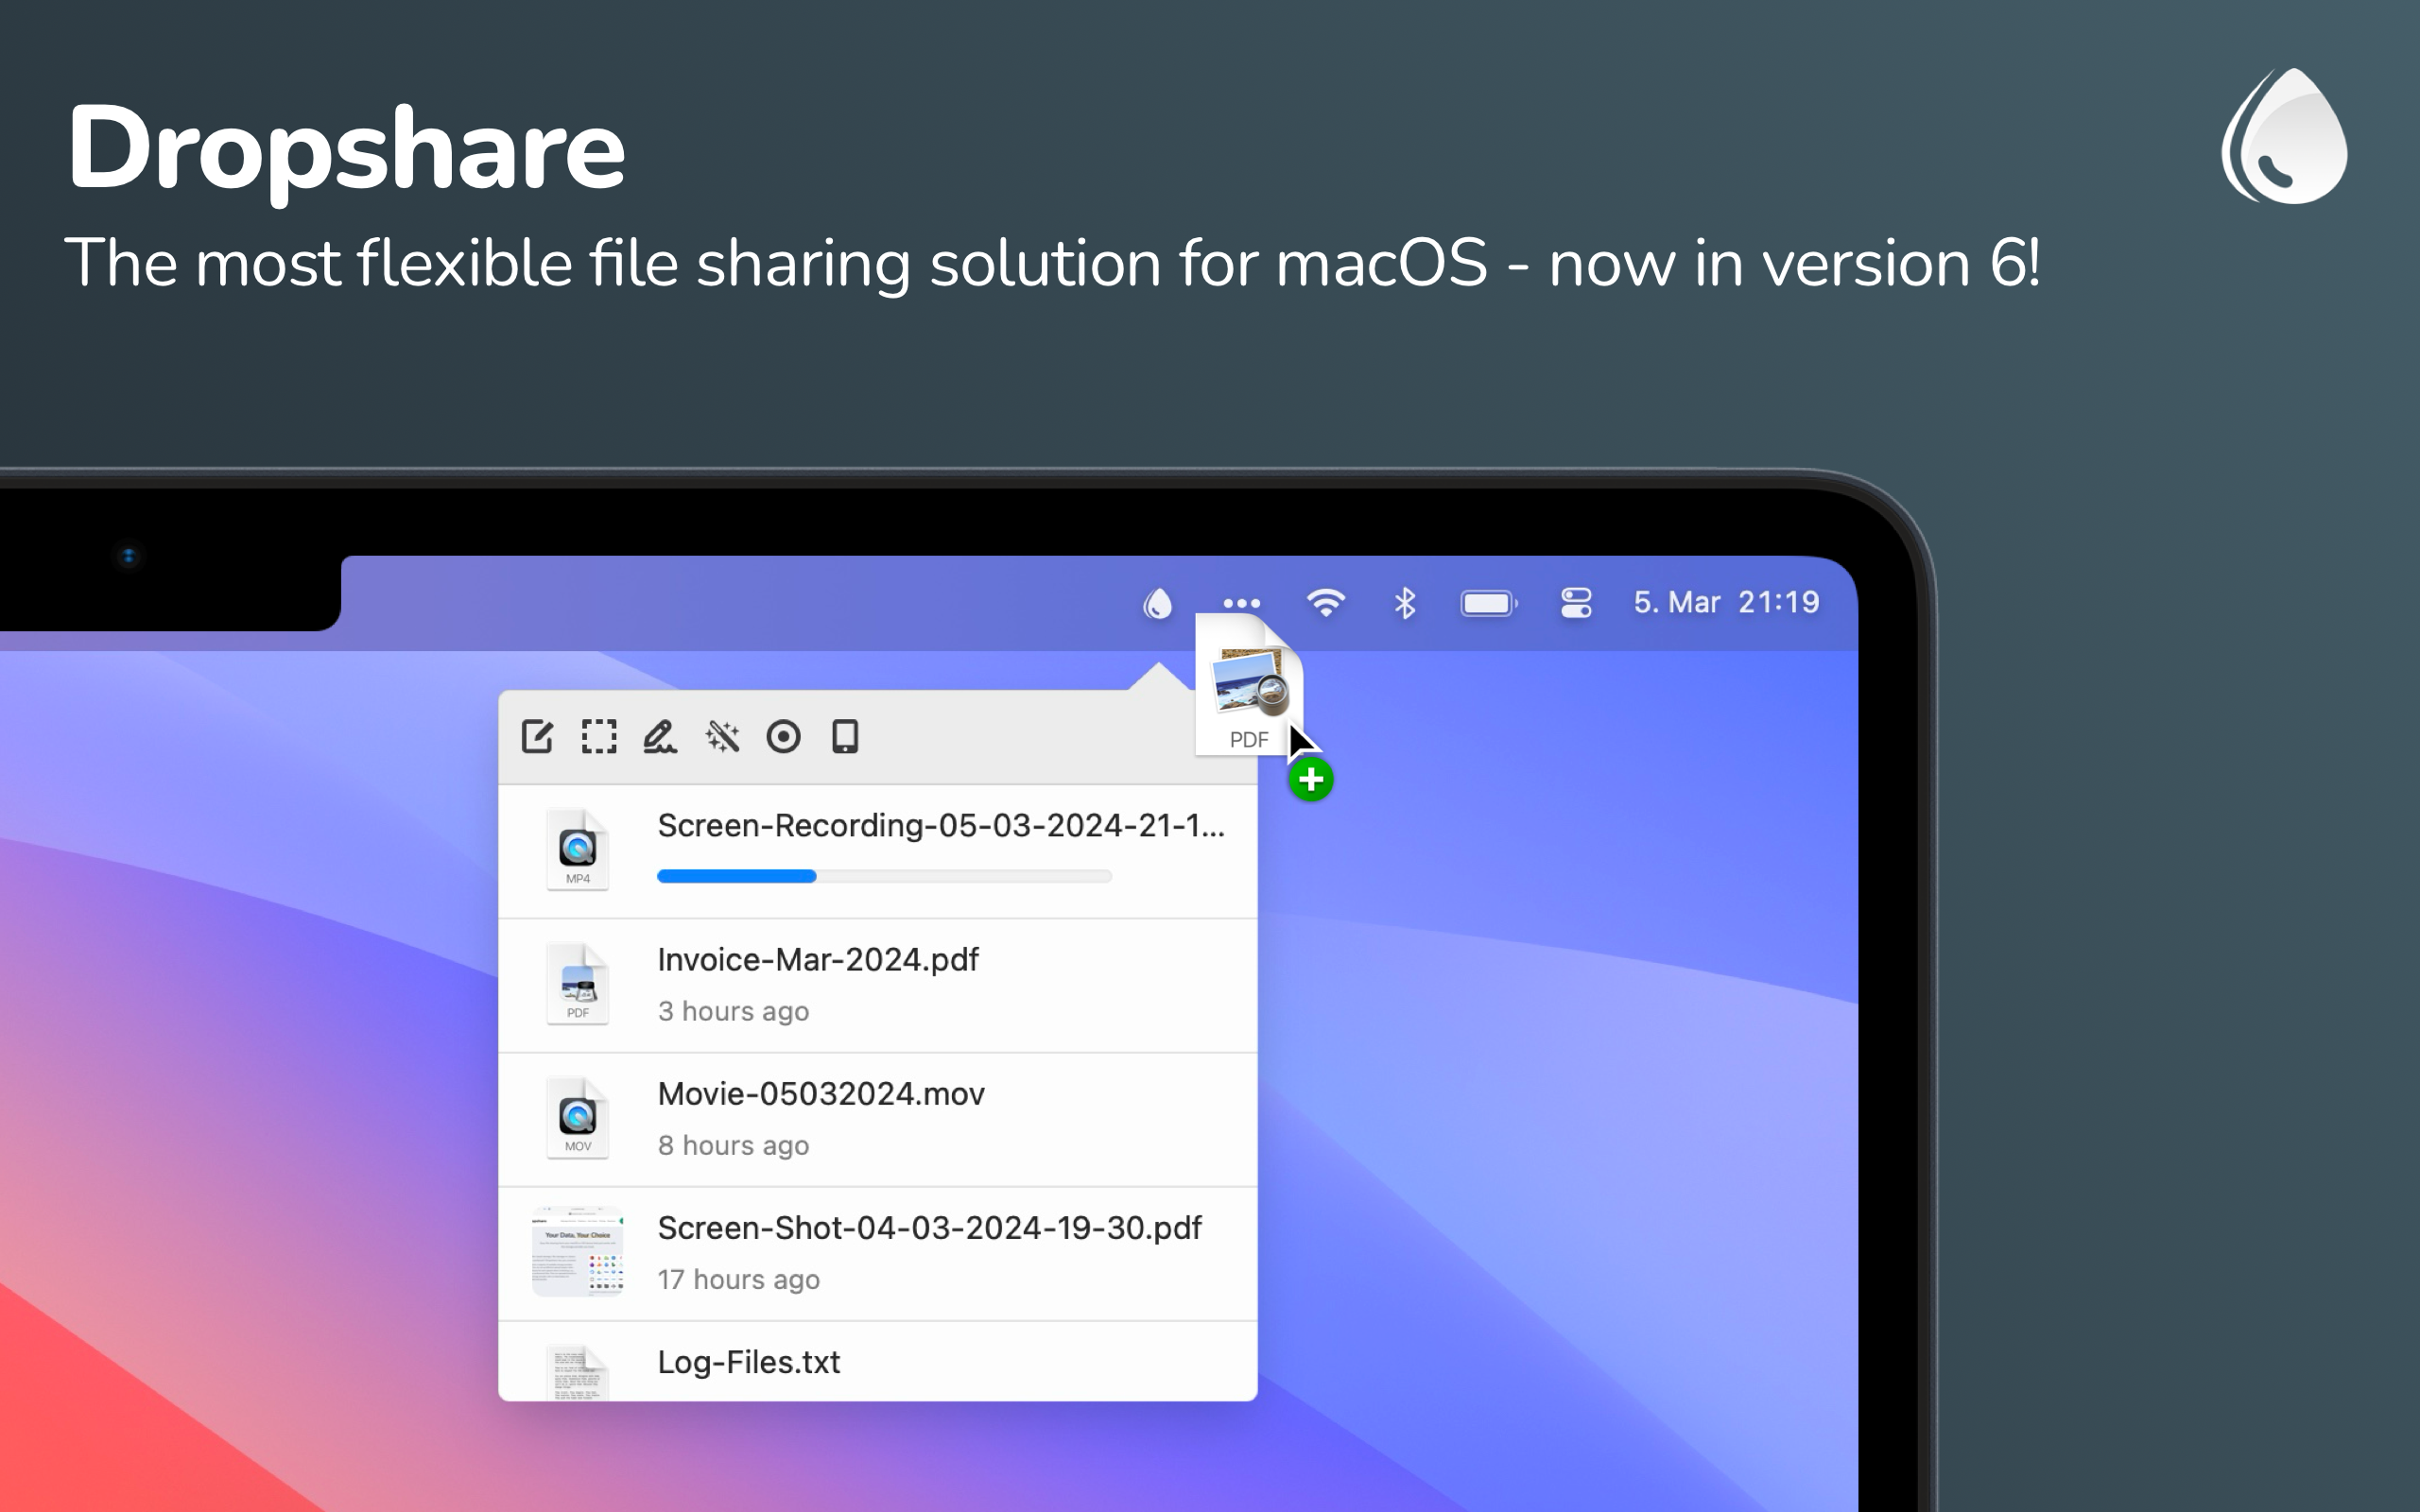Click the mobile device icon in toolbar
Screen dimensions: 2420x1512
click(845, 737)
